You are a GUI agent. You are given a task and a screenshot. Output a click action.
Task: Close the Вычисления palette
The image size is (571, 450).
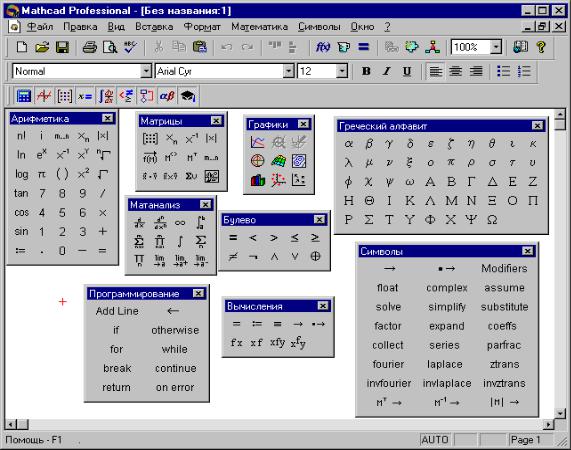[x=323, y=306]
